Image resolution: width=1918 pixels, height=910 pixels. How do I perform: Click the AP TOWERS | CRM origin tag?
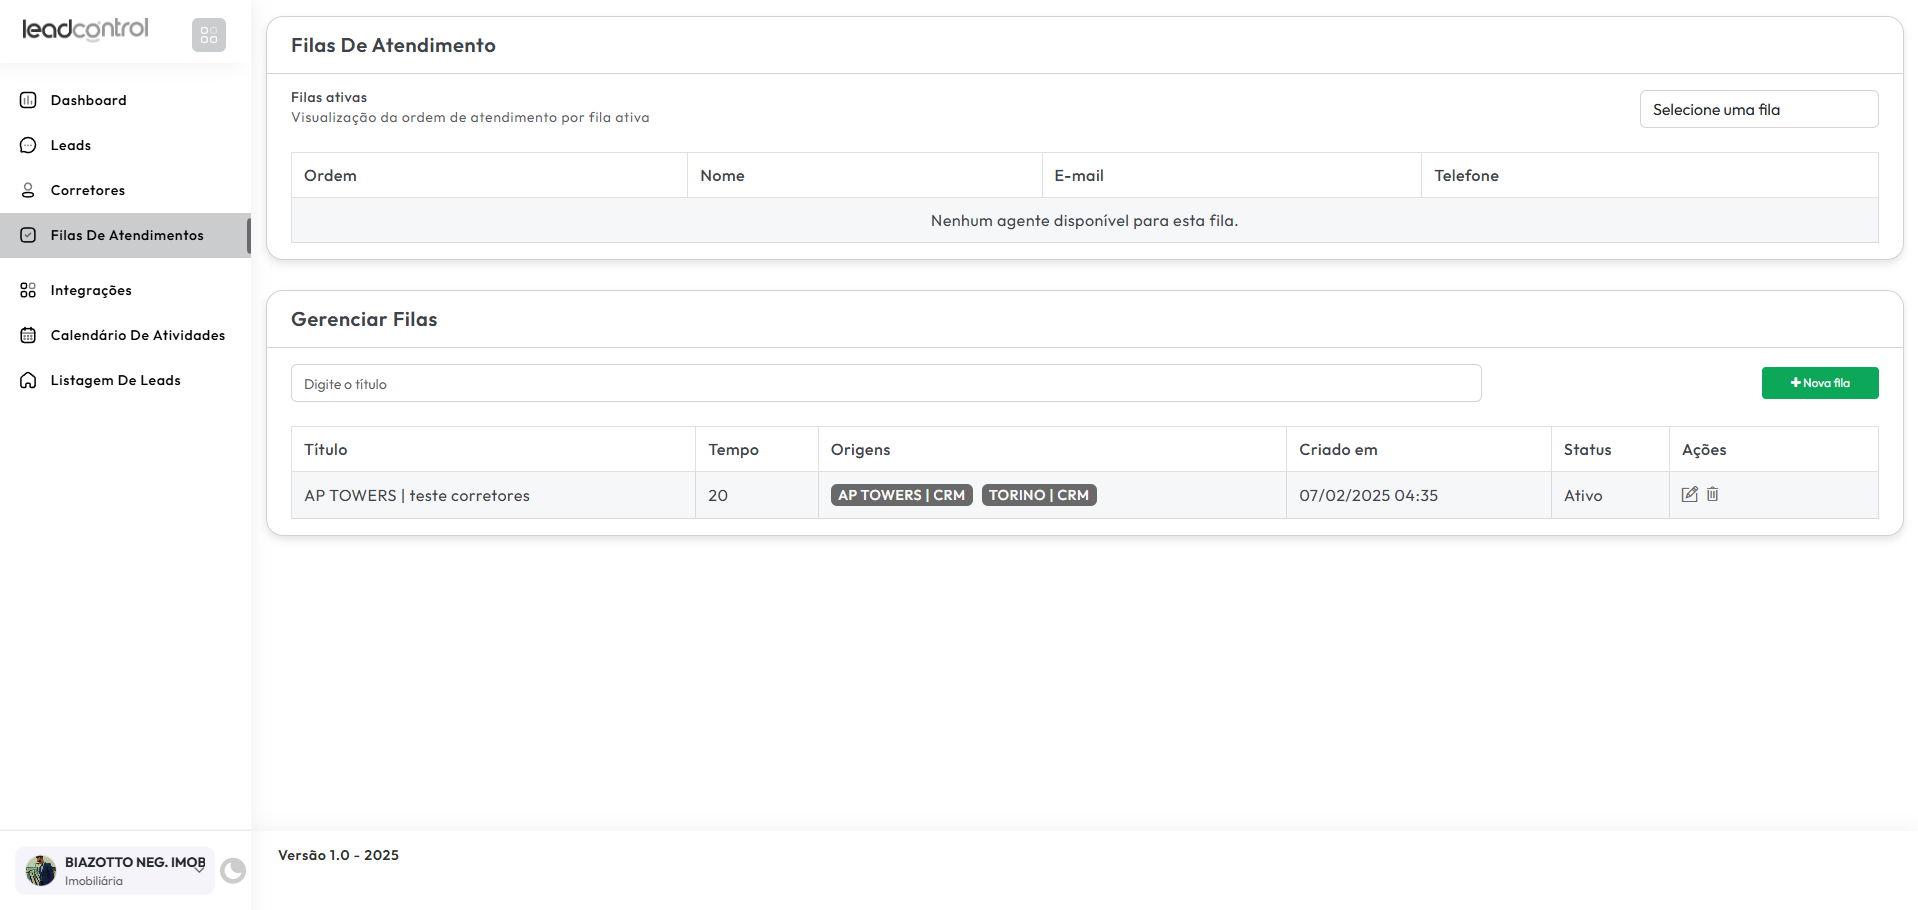click(901, 495)
